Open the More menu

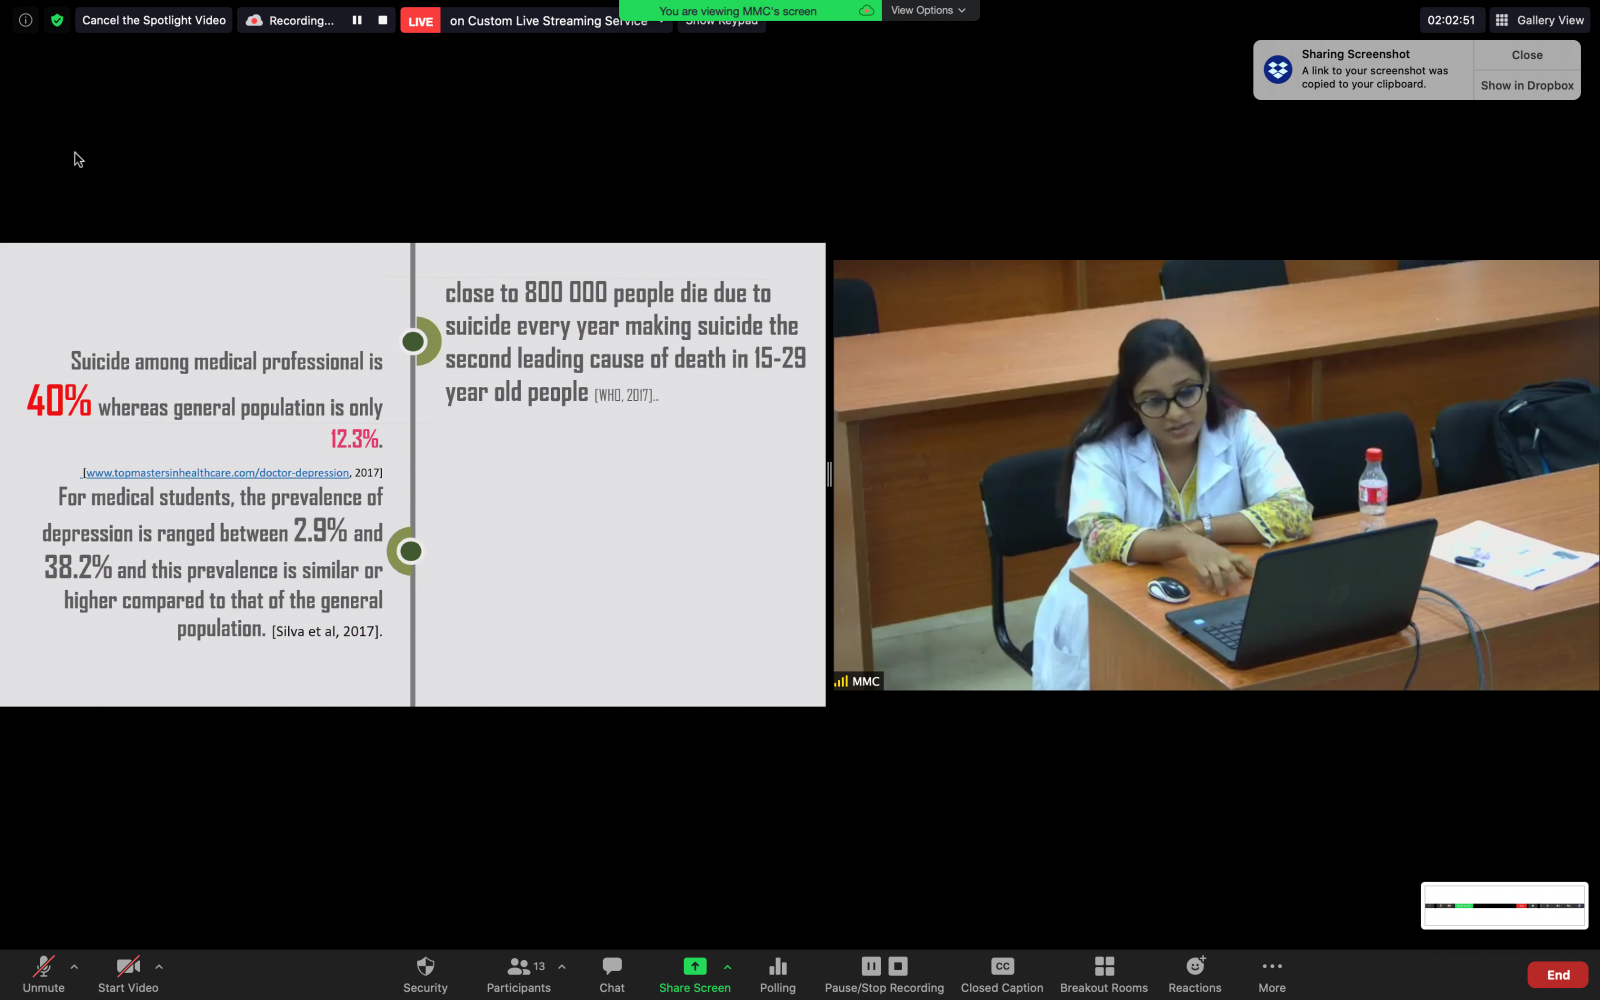(1272, 967)
